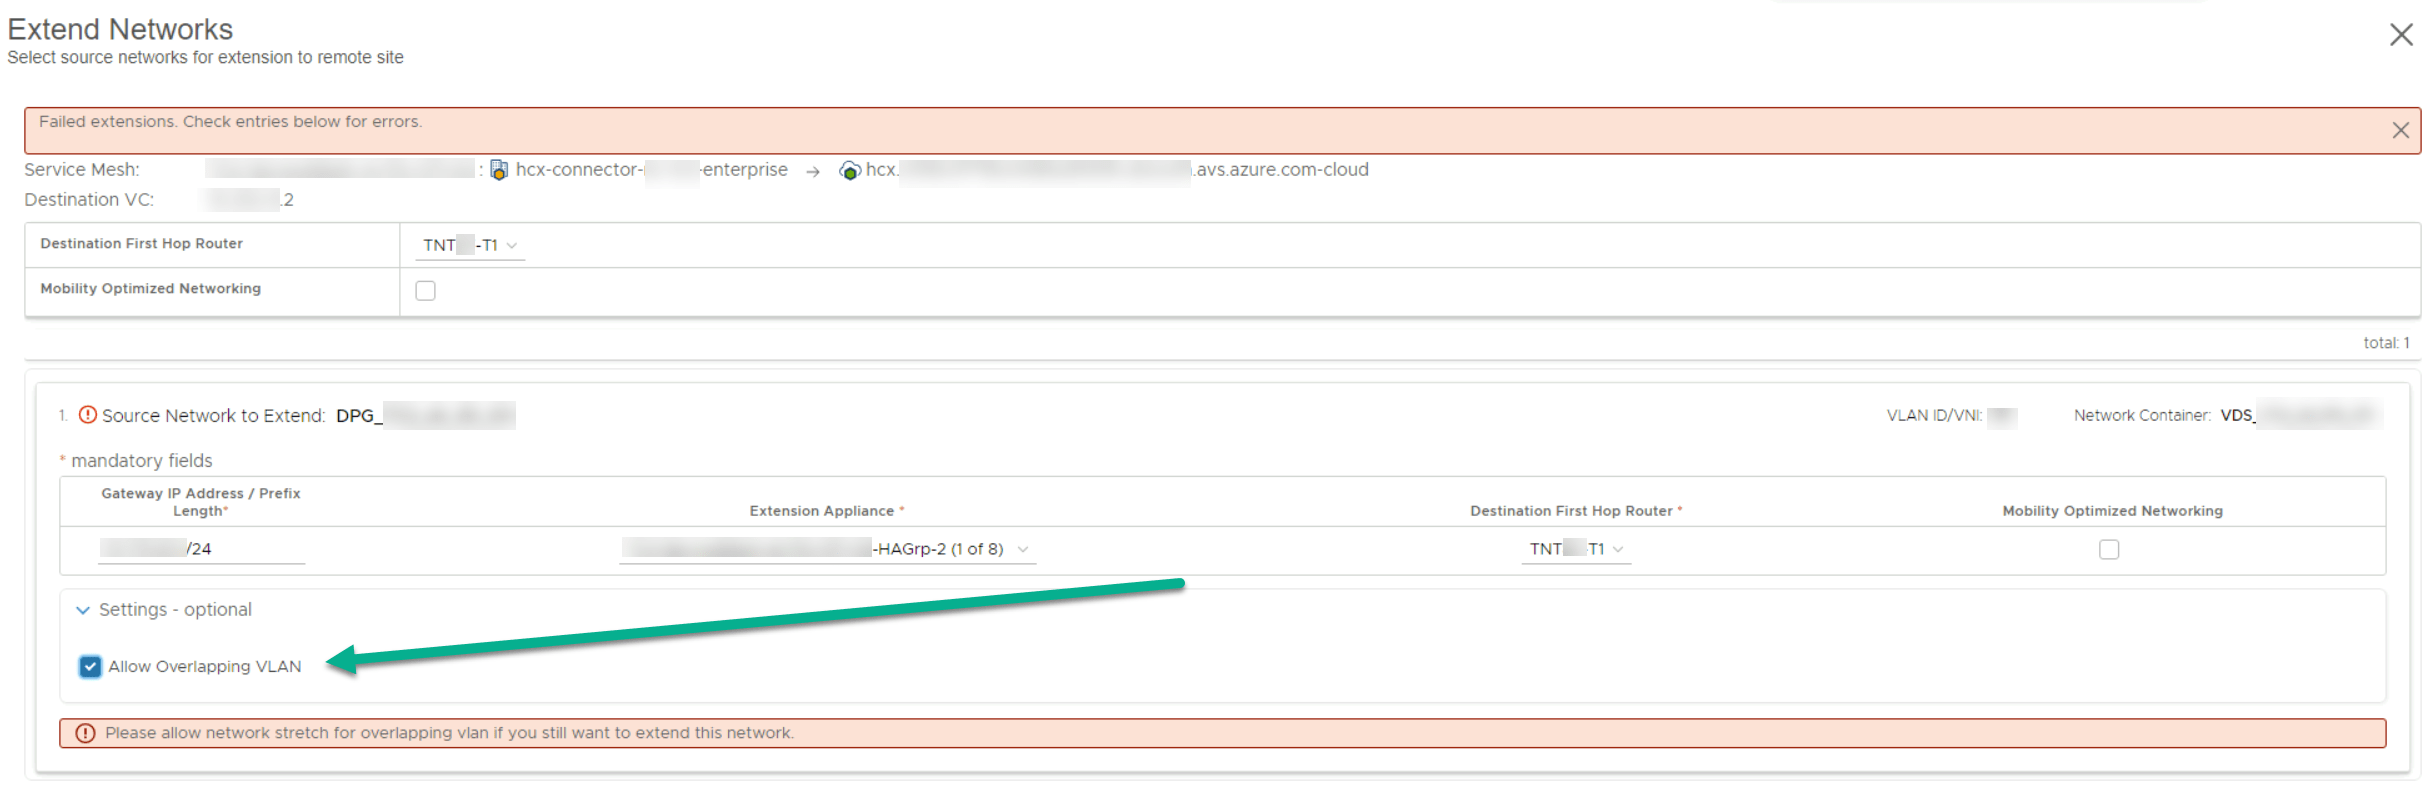Click the Gateway IP Address /24 field

pyautogui.click(x=200, y=549)
